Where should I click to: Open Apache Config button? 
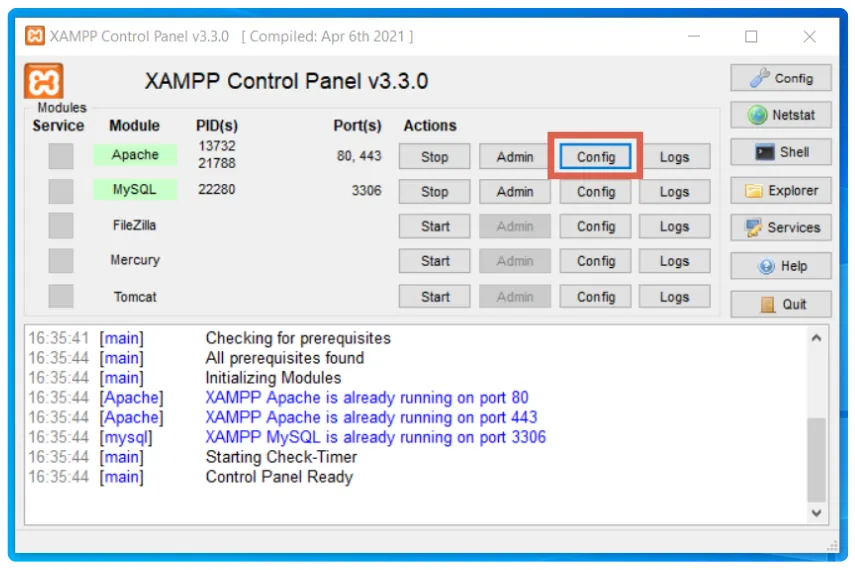point(595,157)
